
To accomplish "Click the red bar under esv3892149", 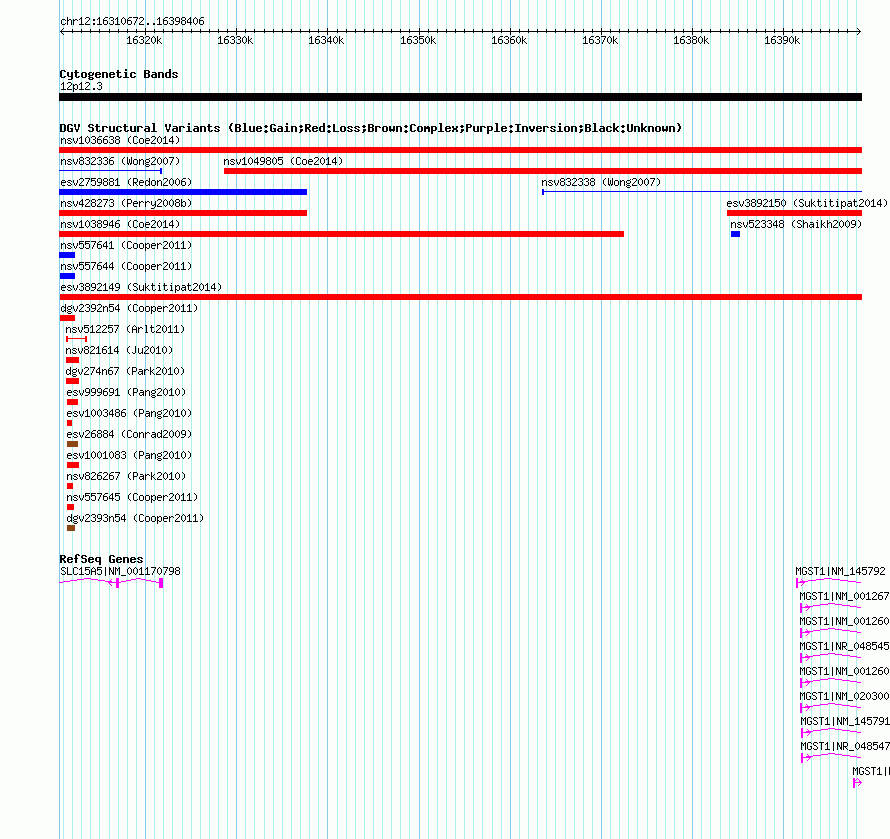I will 460,297.
